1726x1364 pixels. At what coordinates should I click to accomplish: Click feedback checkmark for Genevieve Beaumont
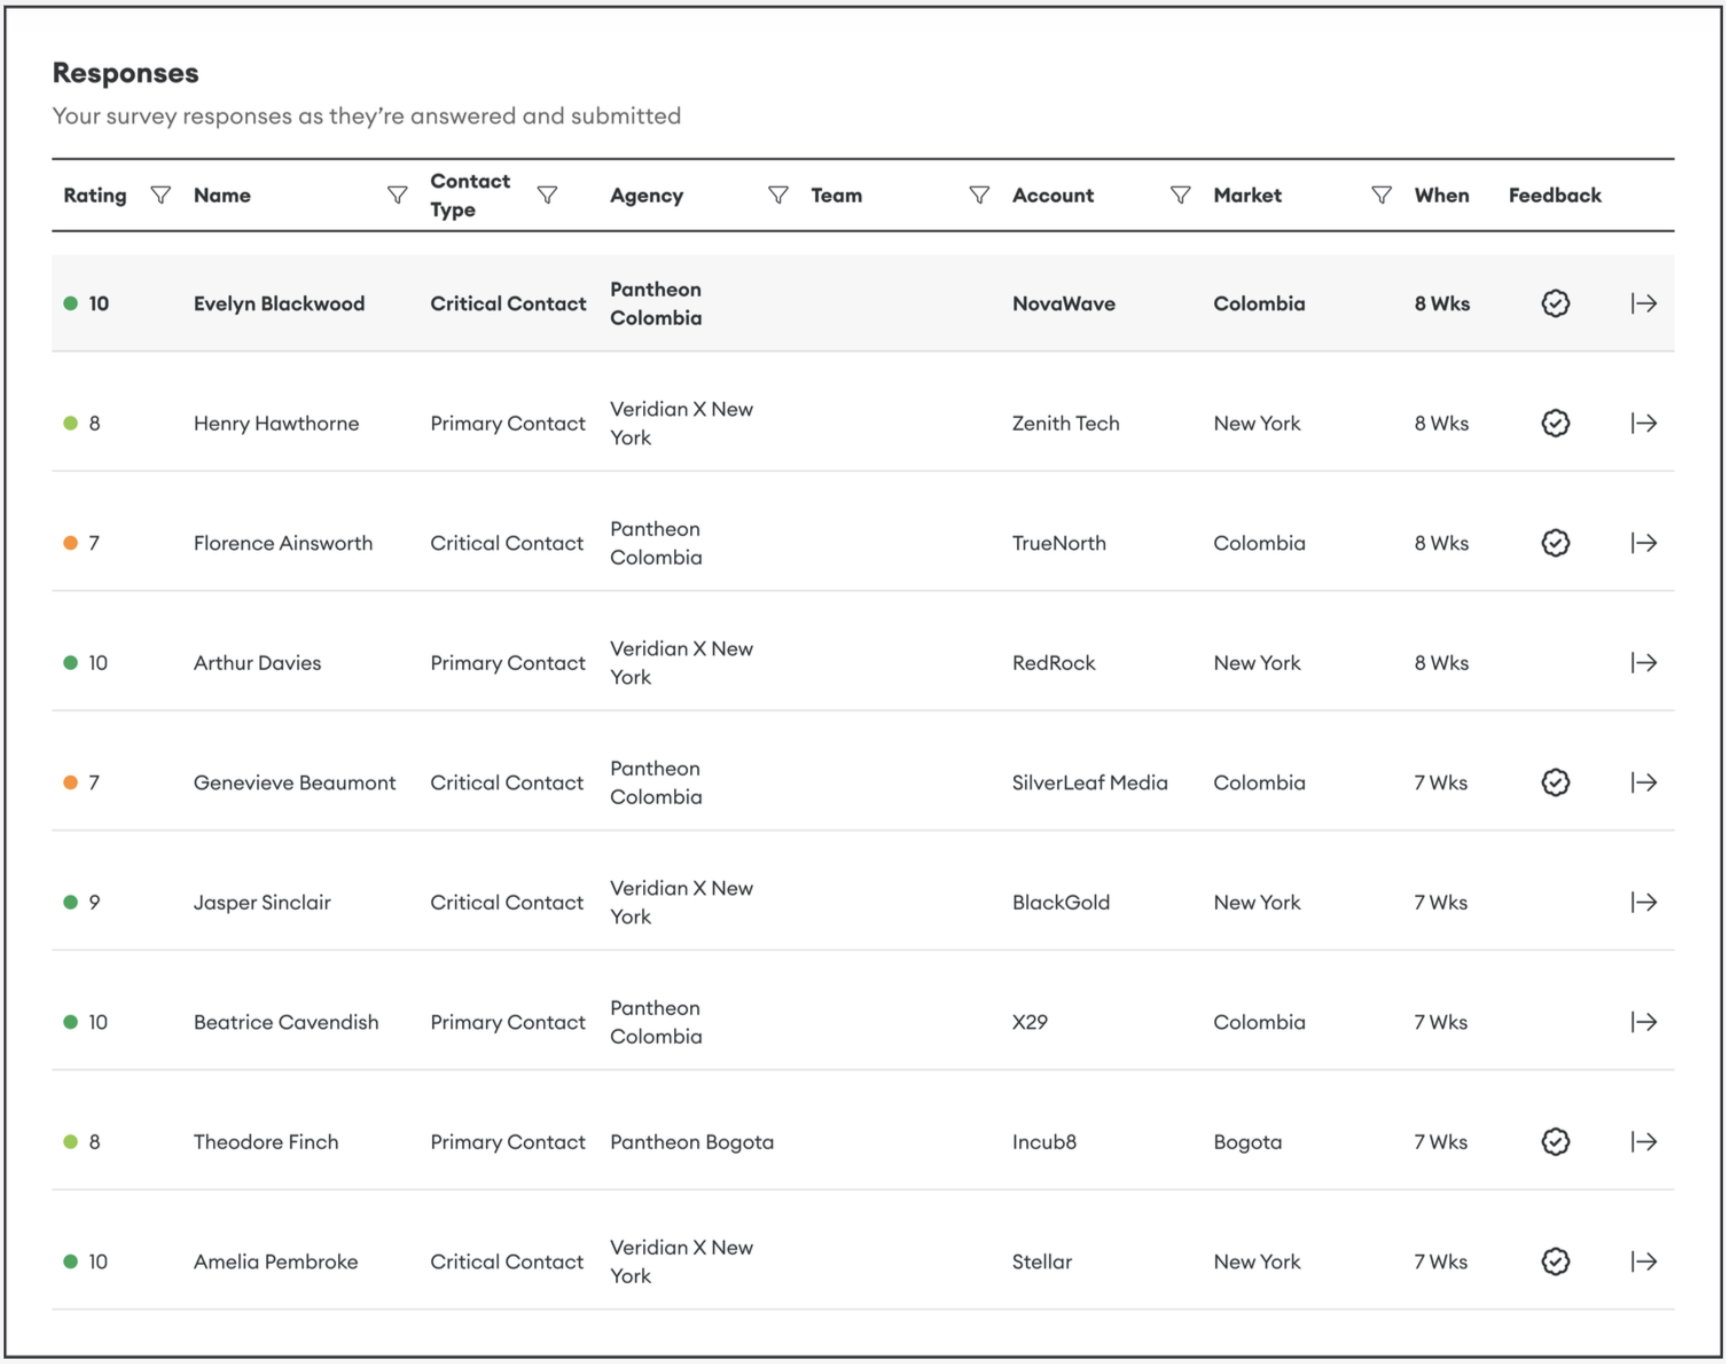pyautogui.click(x=1555, y=782)
